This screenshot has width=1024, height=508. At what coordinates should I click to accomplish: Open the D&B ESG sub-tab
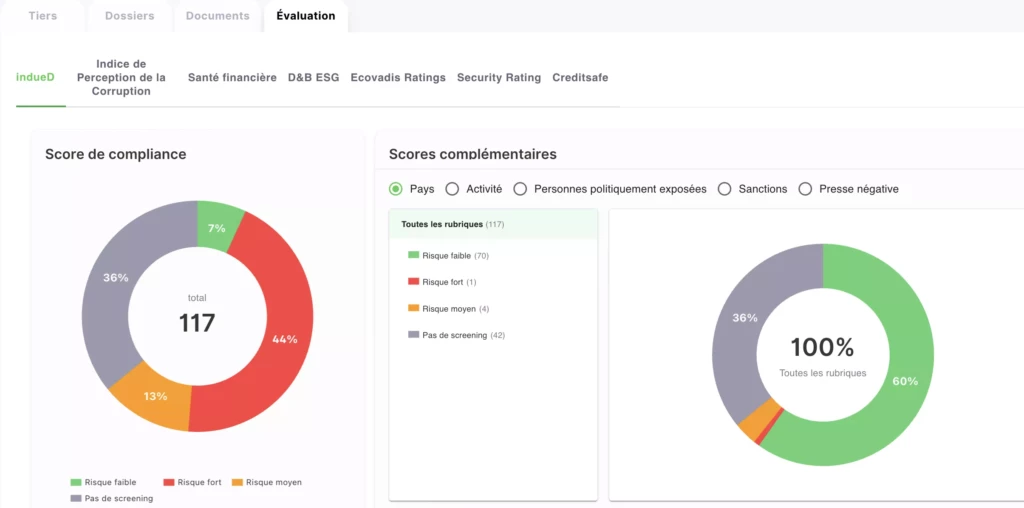pos(313,77)
